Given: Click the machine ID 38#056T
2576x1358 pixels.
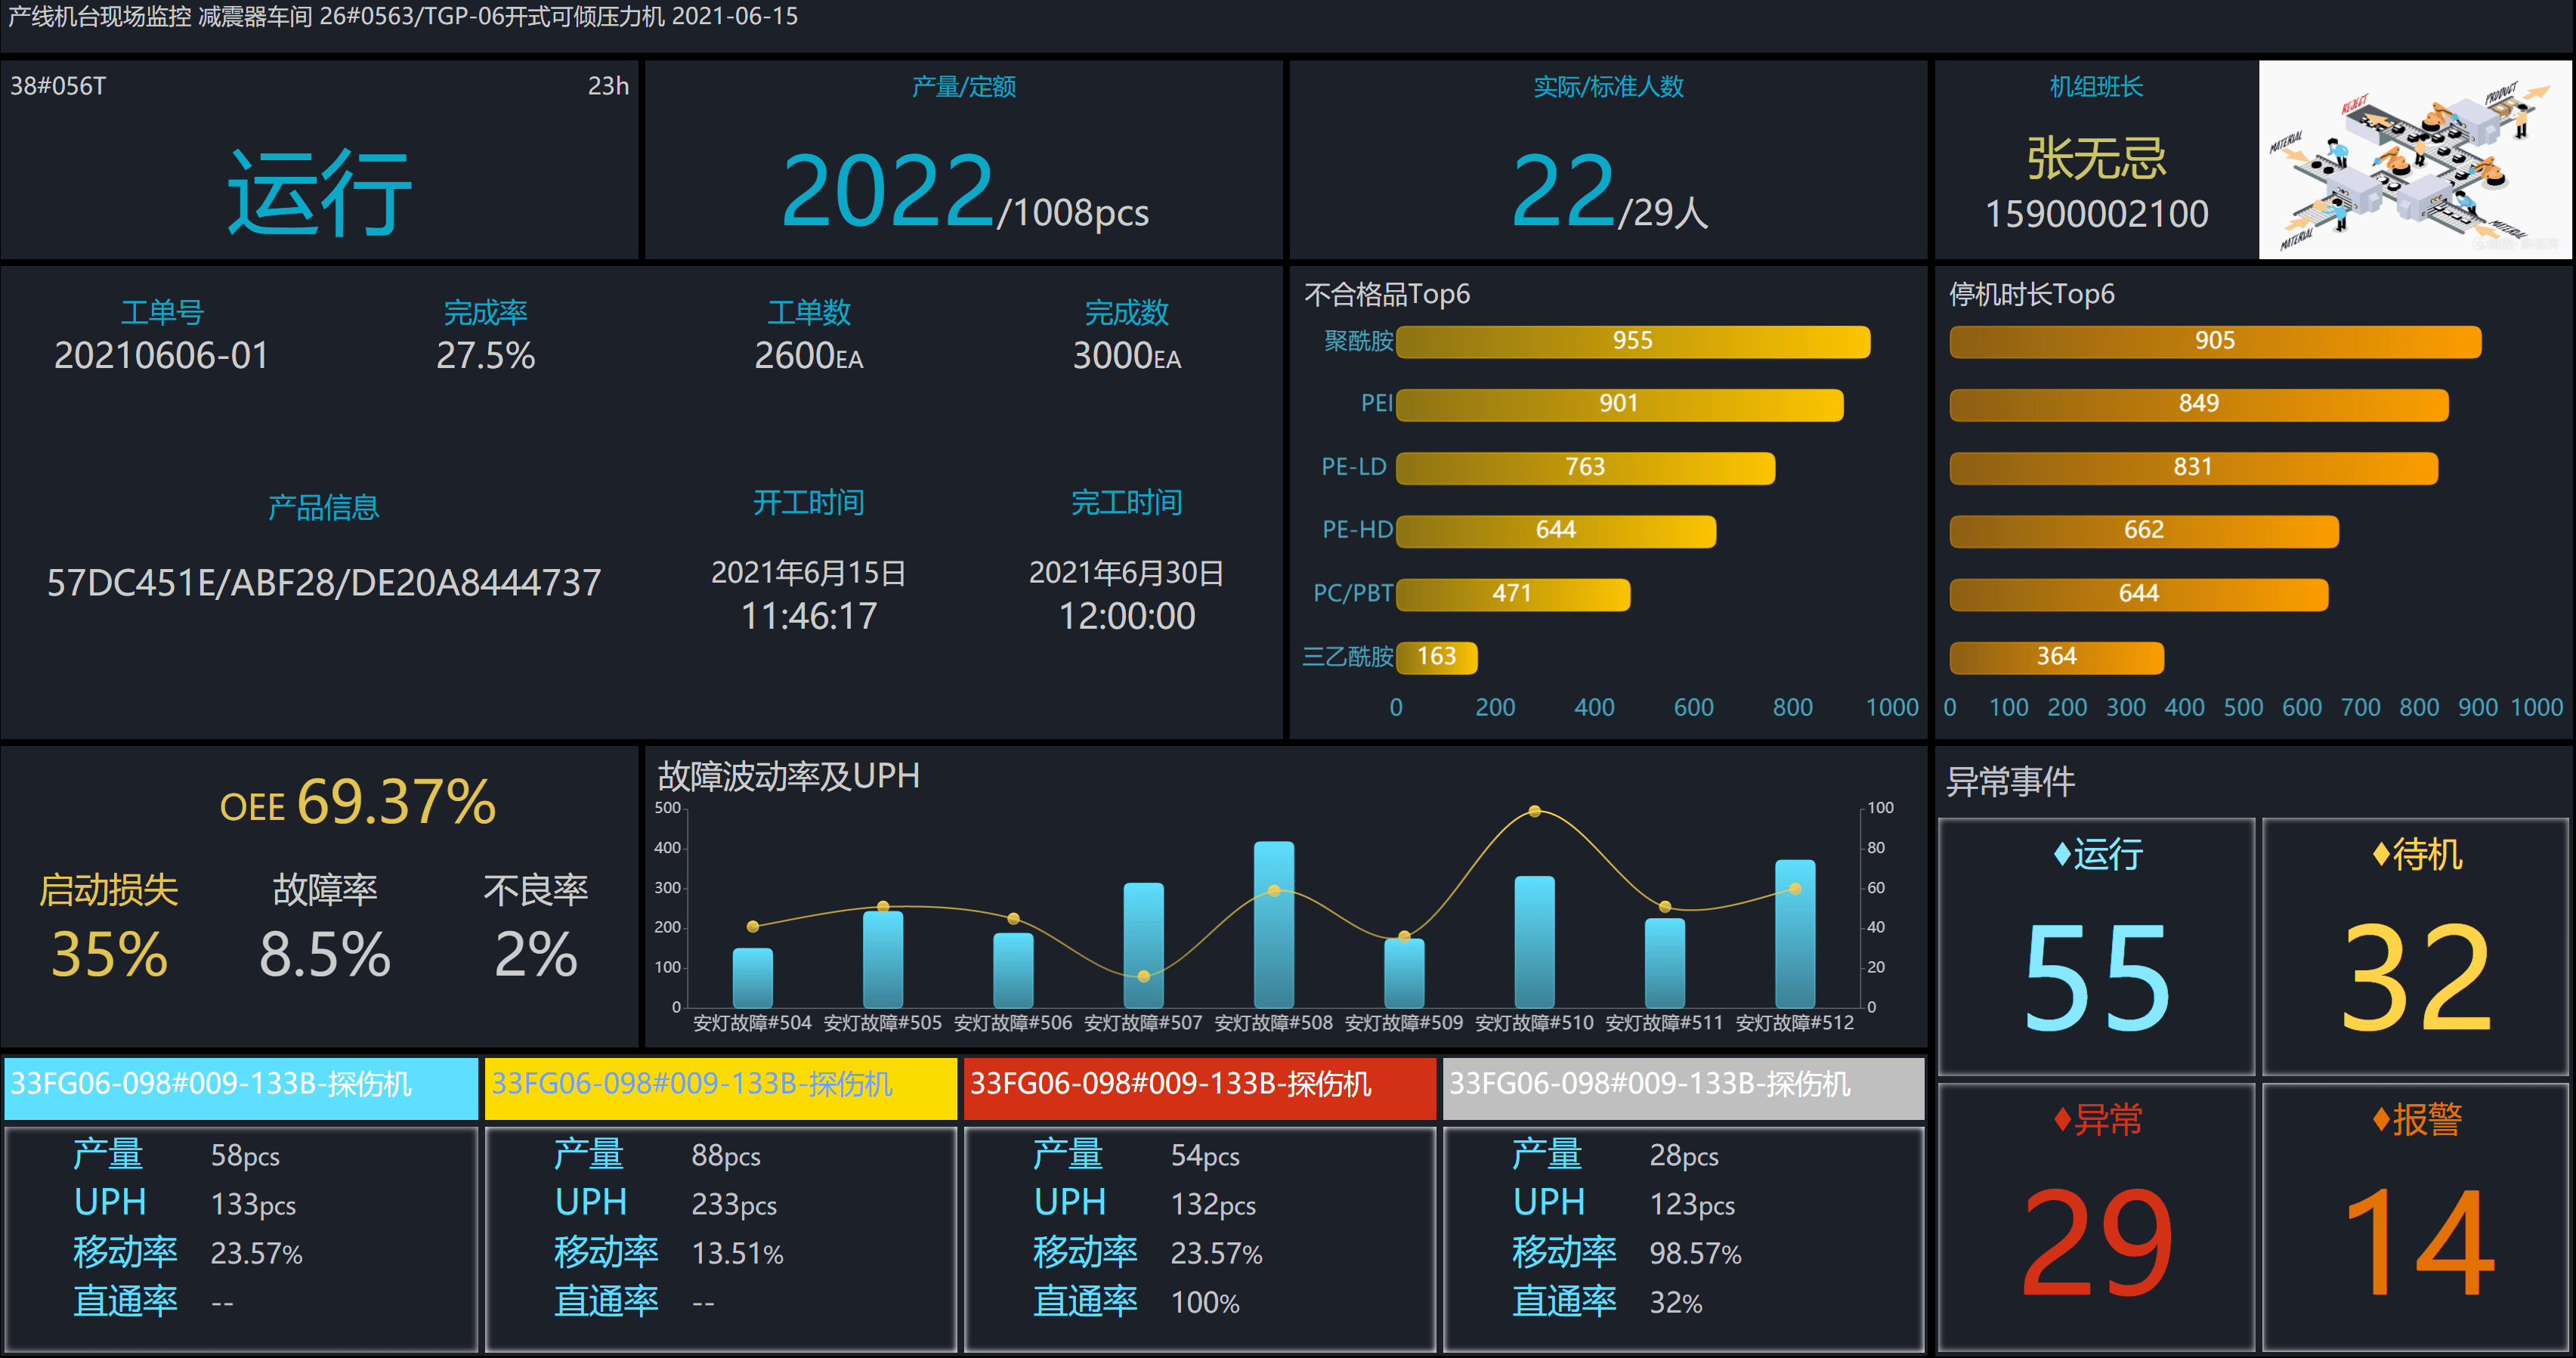Looking at the screenshot, I should pyautogui.click(x=58, y=86).
